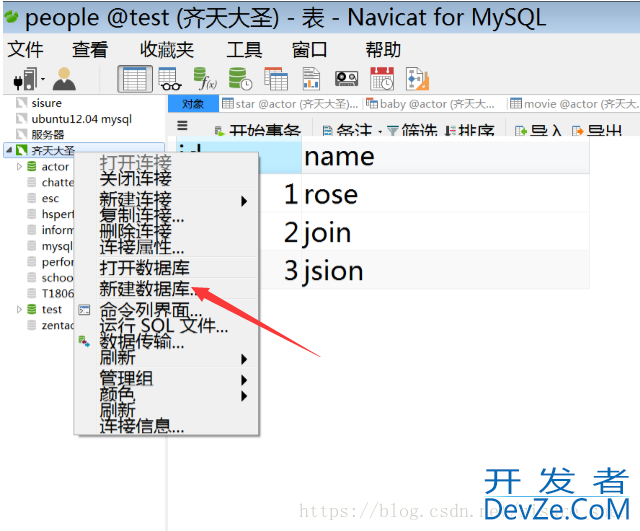This screenshot has width=640, height=531.
Task: Open the 窗口 menu
Action: click(309, 50)
